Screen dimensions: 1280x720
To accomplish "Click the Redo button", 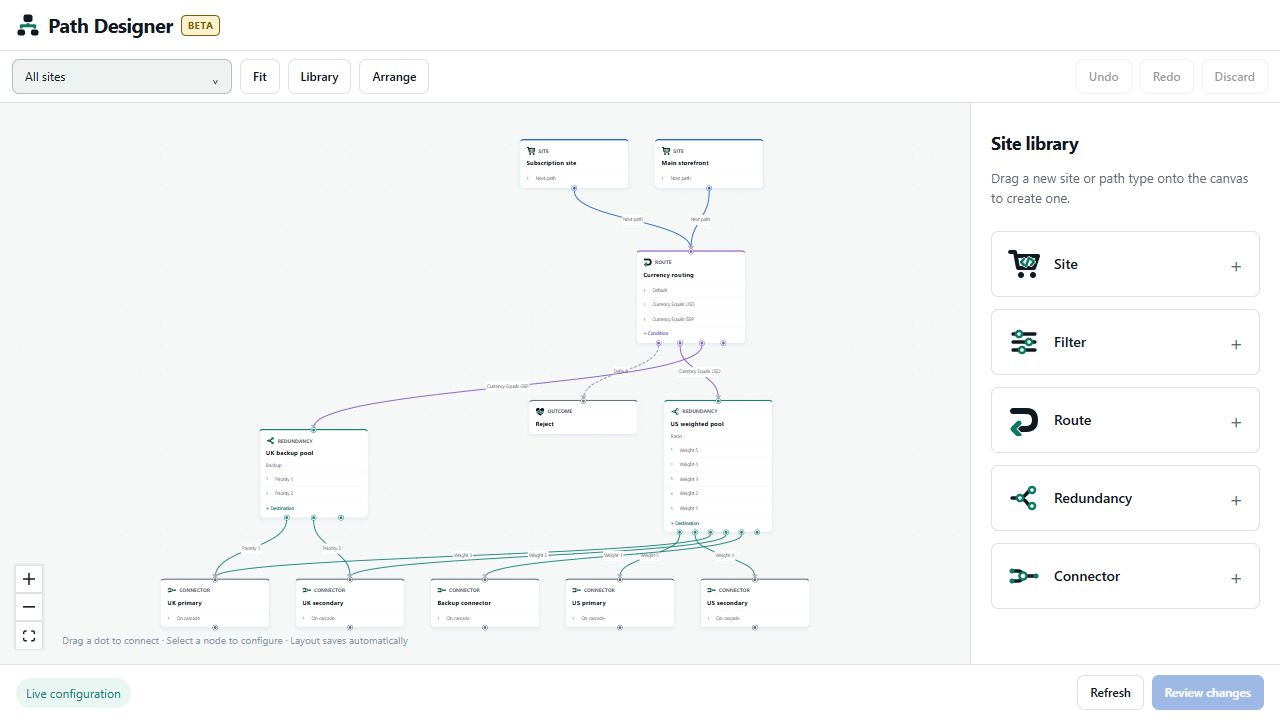I will (x=1167, y=77).
